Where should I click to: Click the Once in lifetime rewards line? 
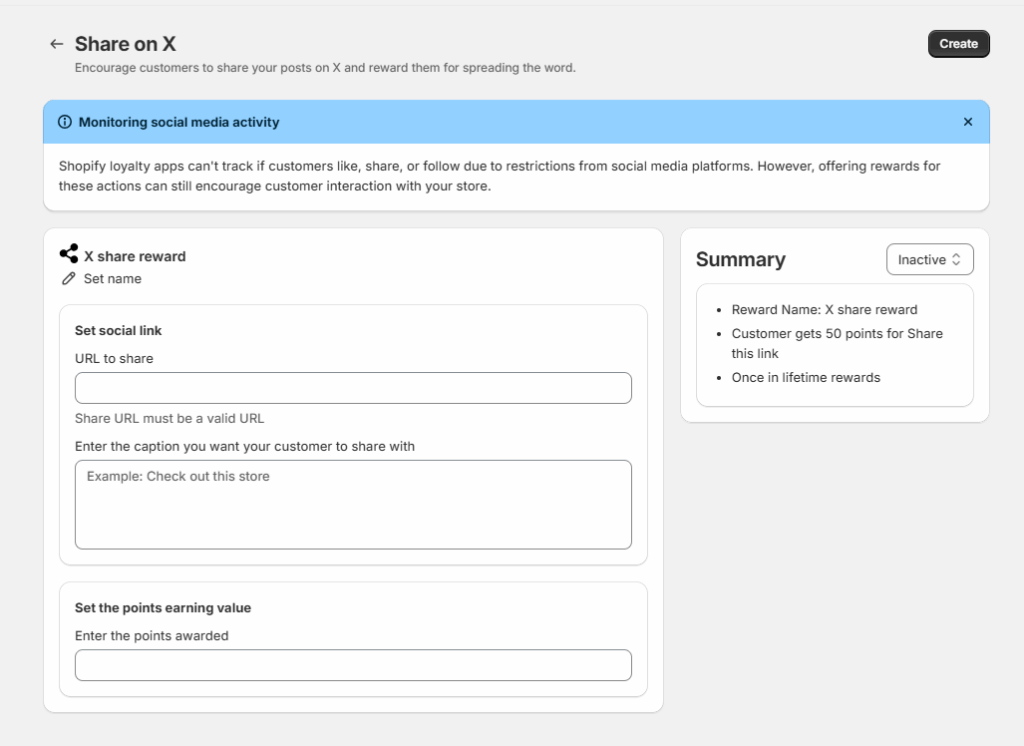(806, 378)
